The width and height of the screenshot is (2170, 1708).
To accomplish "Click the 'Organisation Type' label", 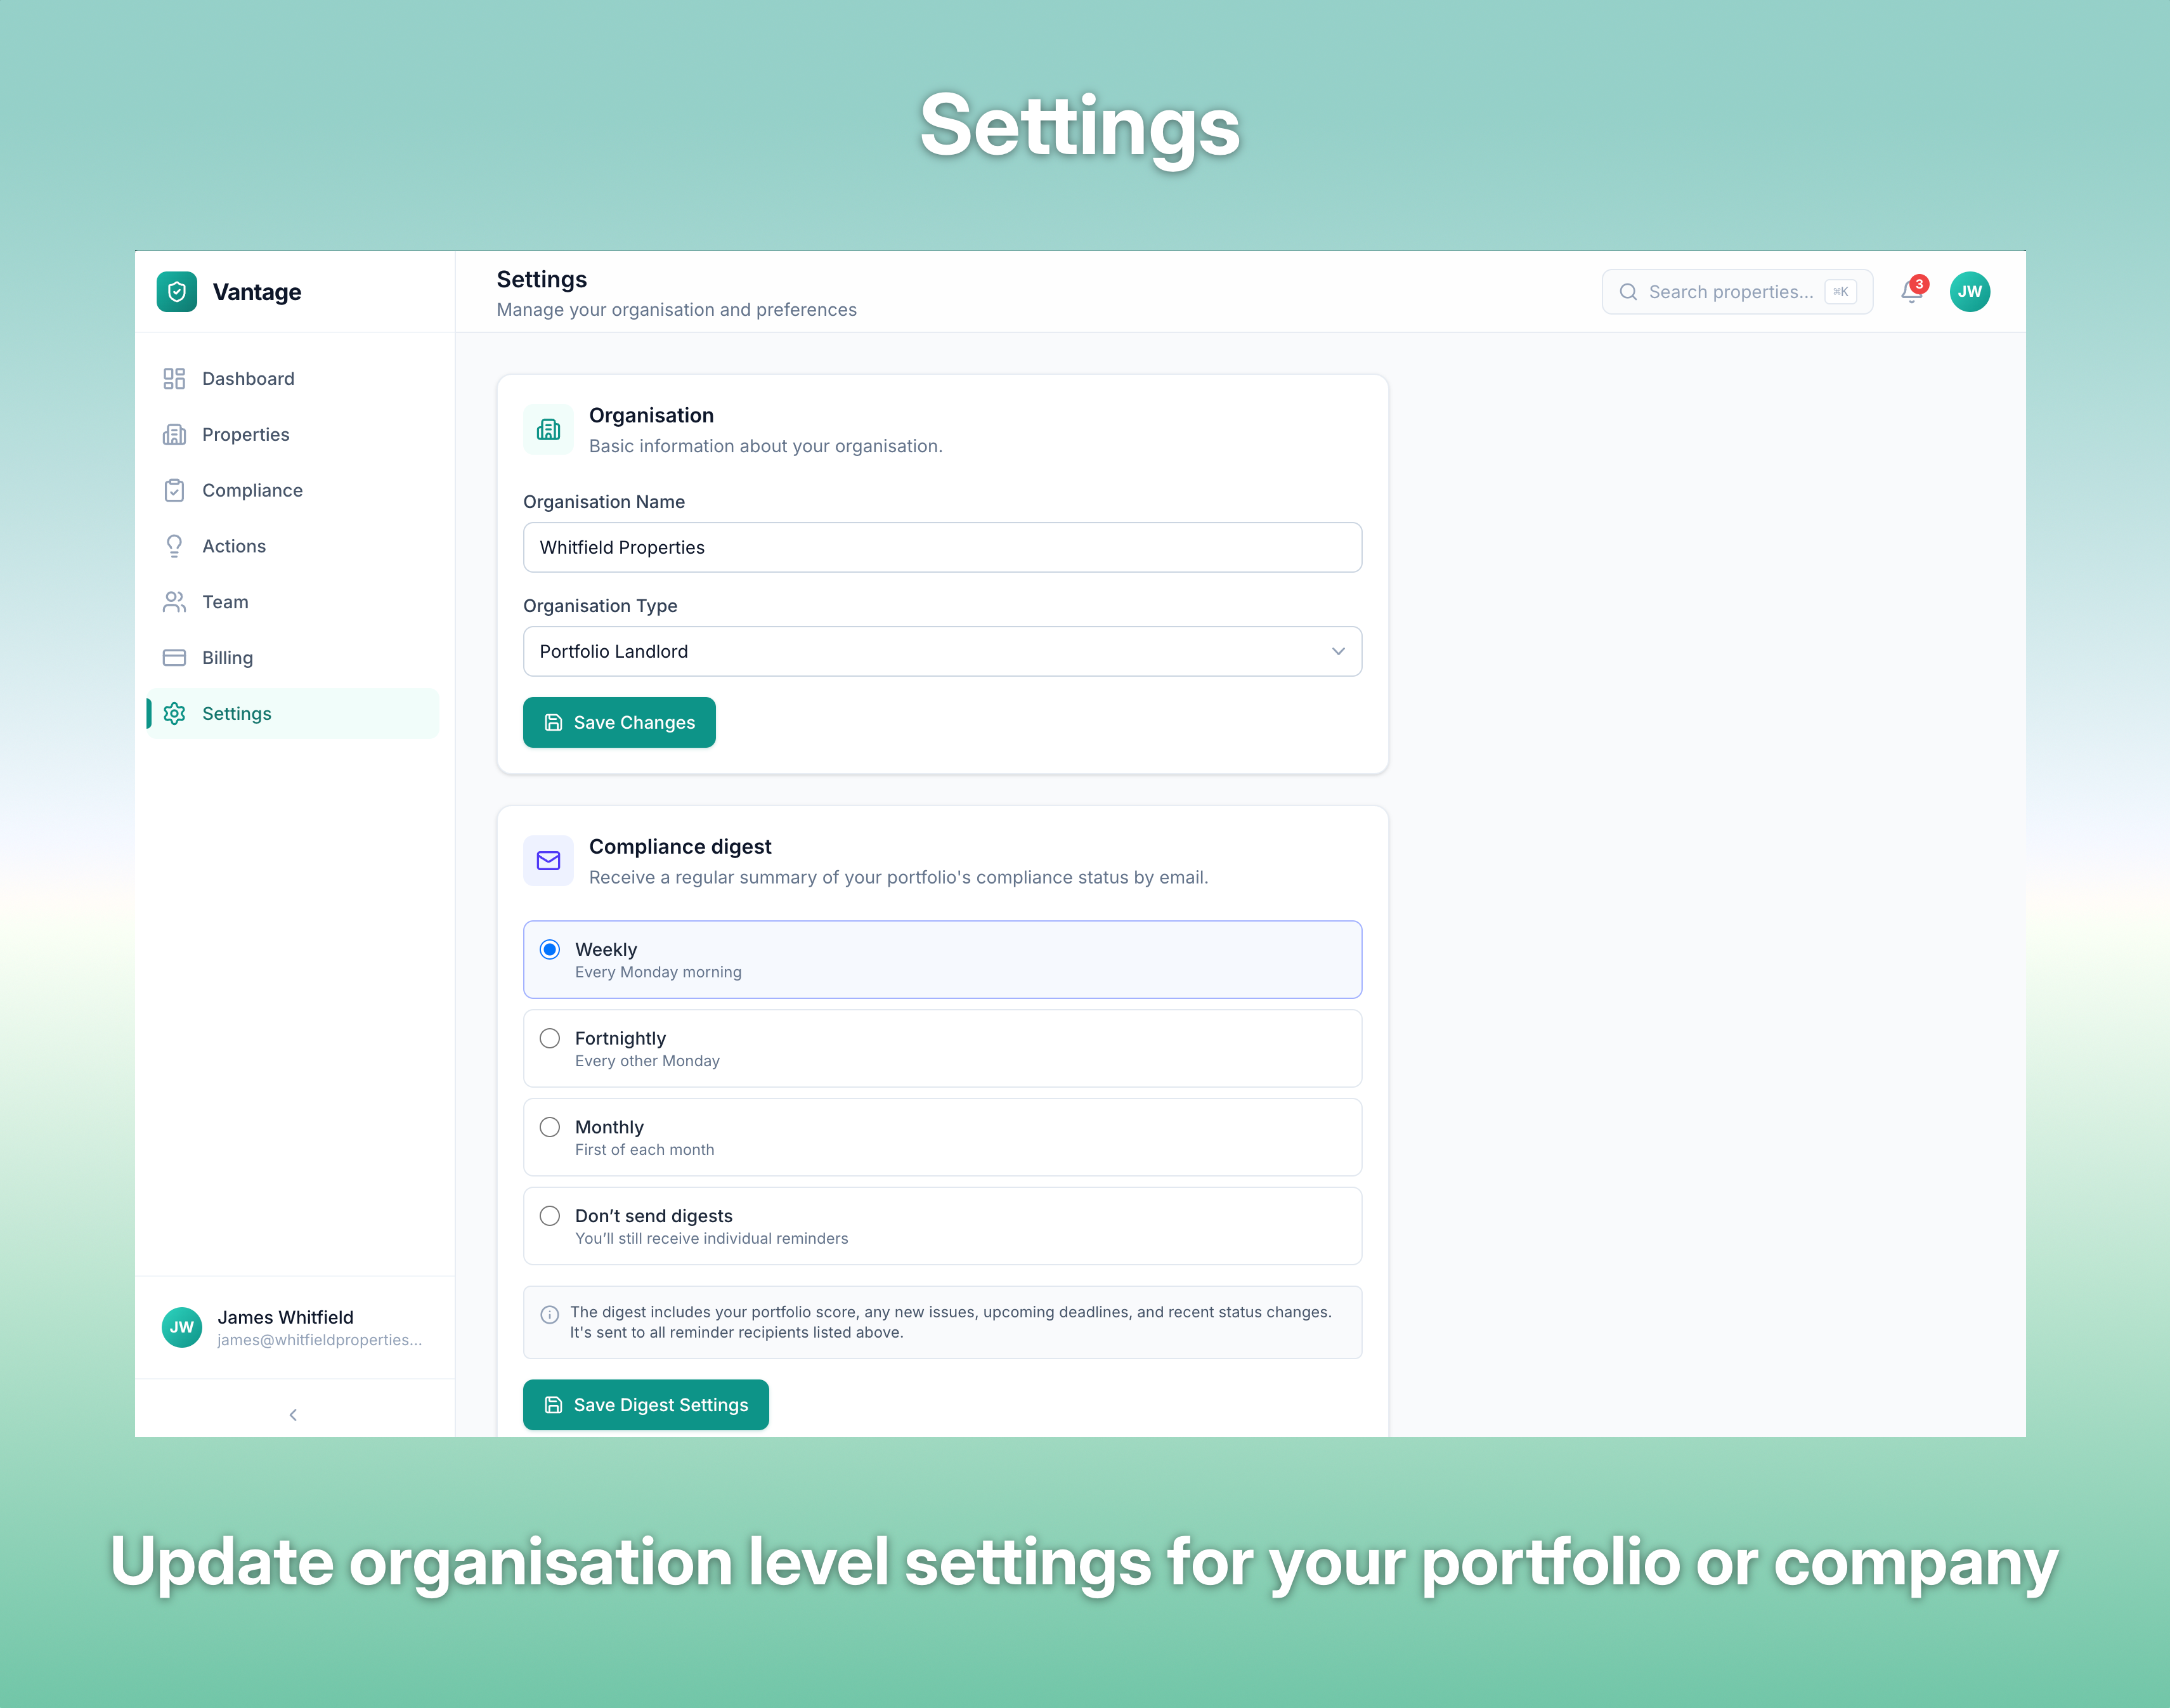I will (600, 606).
